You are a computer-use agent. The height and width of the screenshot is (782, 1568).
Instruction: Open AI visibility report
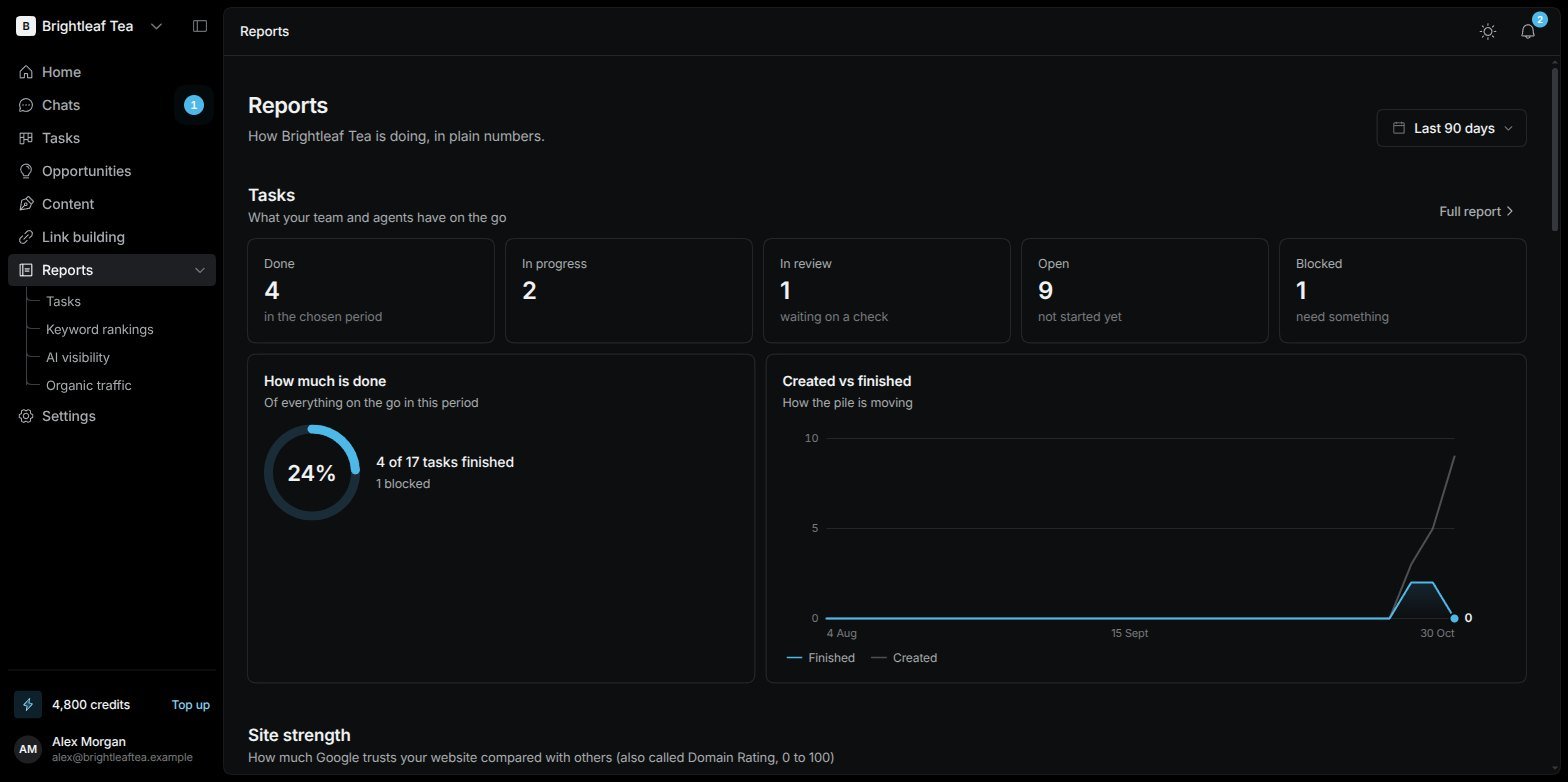click(x=78, y=357)
